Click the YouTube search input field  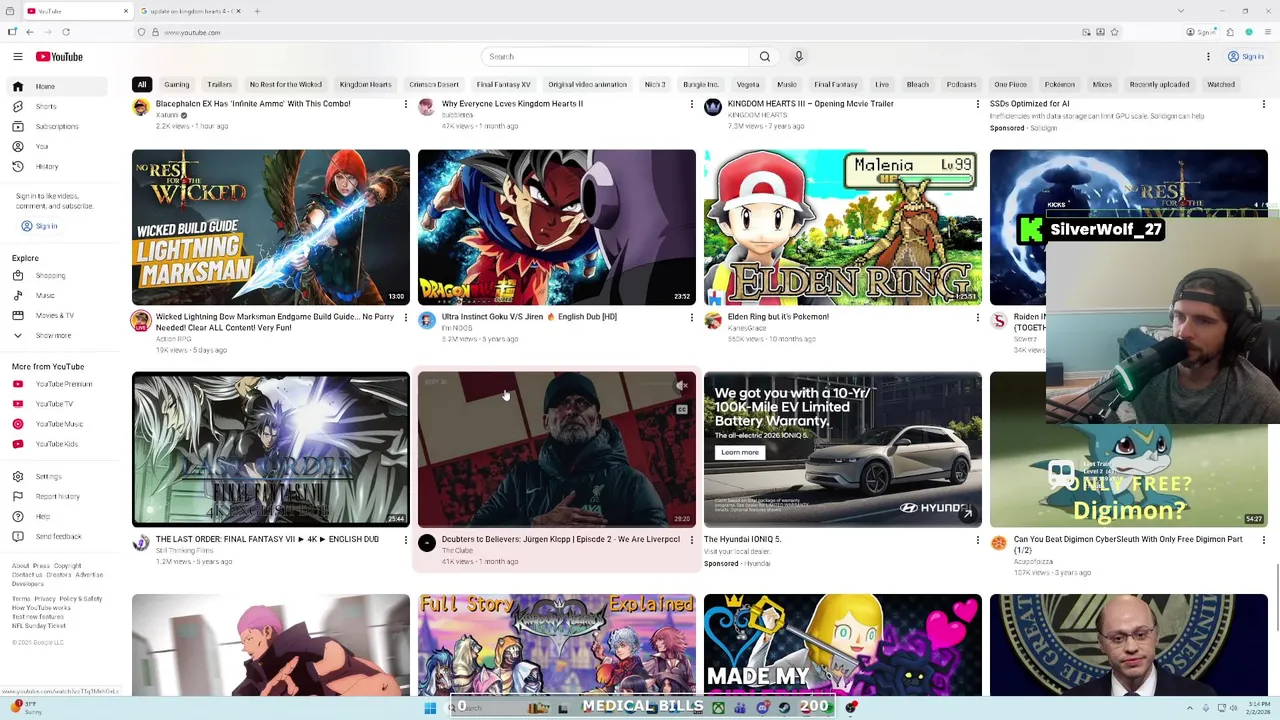point(615,57)
